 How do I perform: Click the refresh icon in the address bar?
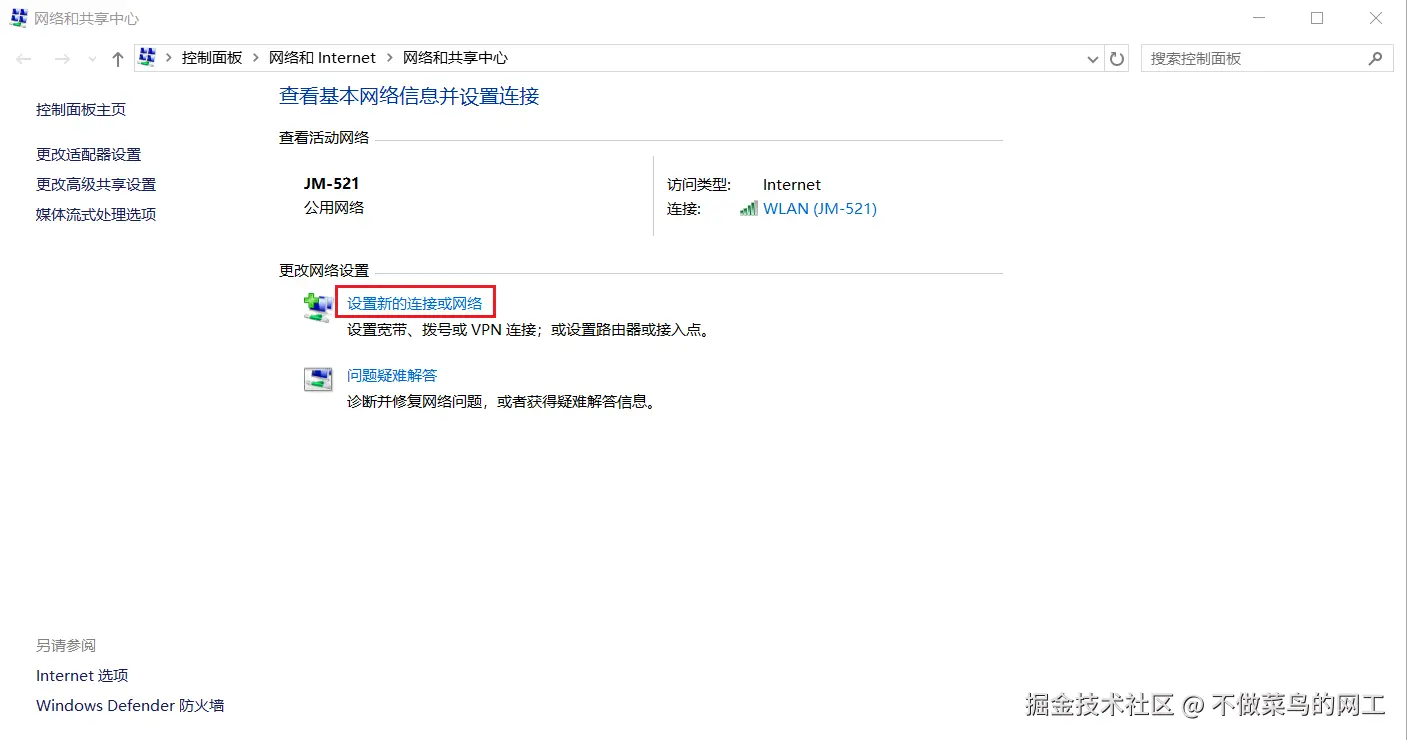(1117, 58)
